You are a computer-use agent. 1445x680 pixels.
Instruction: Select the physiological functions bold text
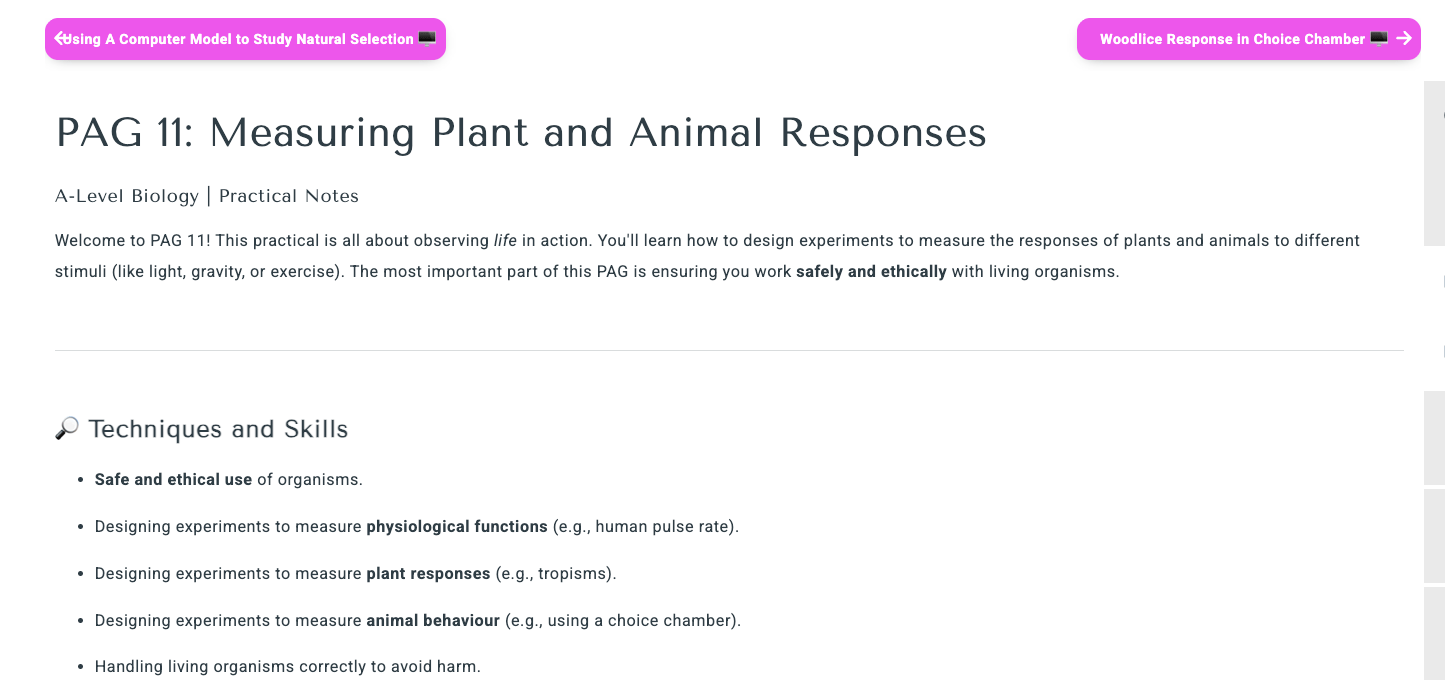456,526
